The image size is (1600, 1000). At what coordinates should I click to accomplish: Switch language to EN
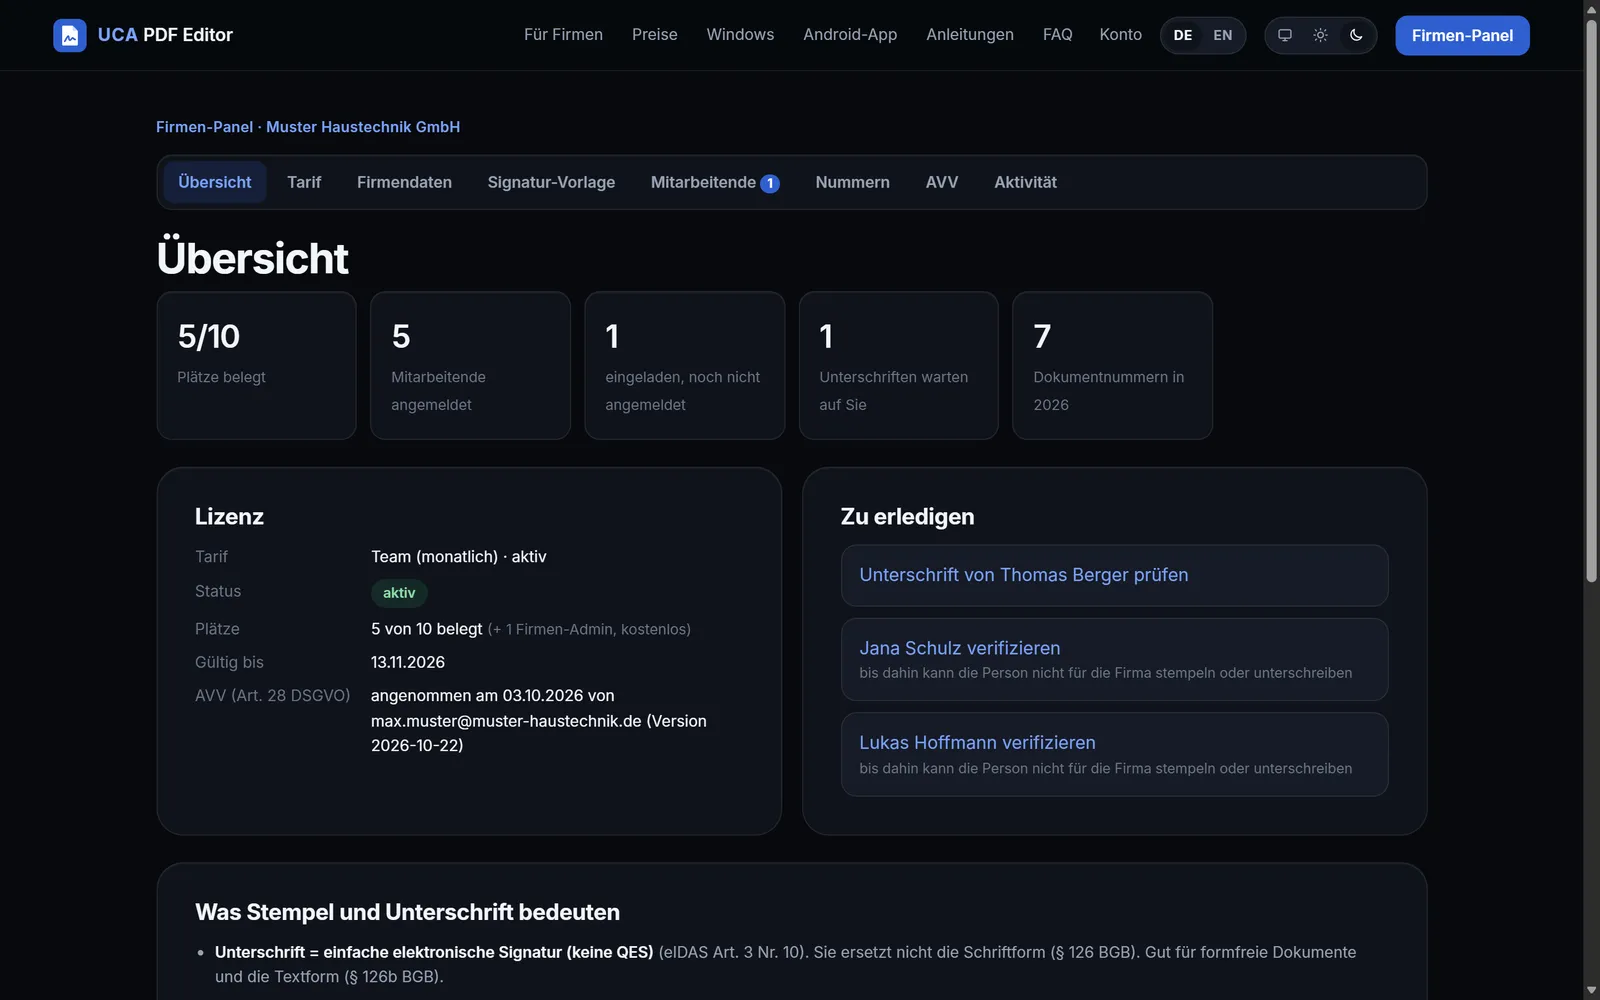point(1223,35)
